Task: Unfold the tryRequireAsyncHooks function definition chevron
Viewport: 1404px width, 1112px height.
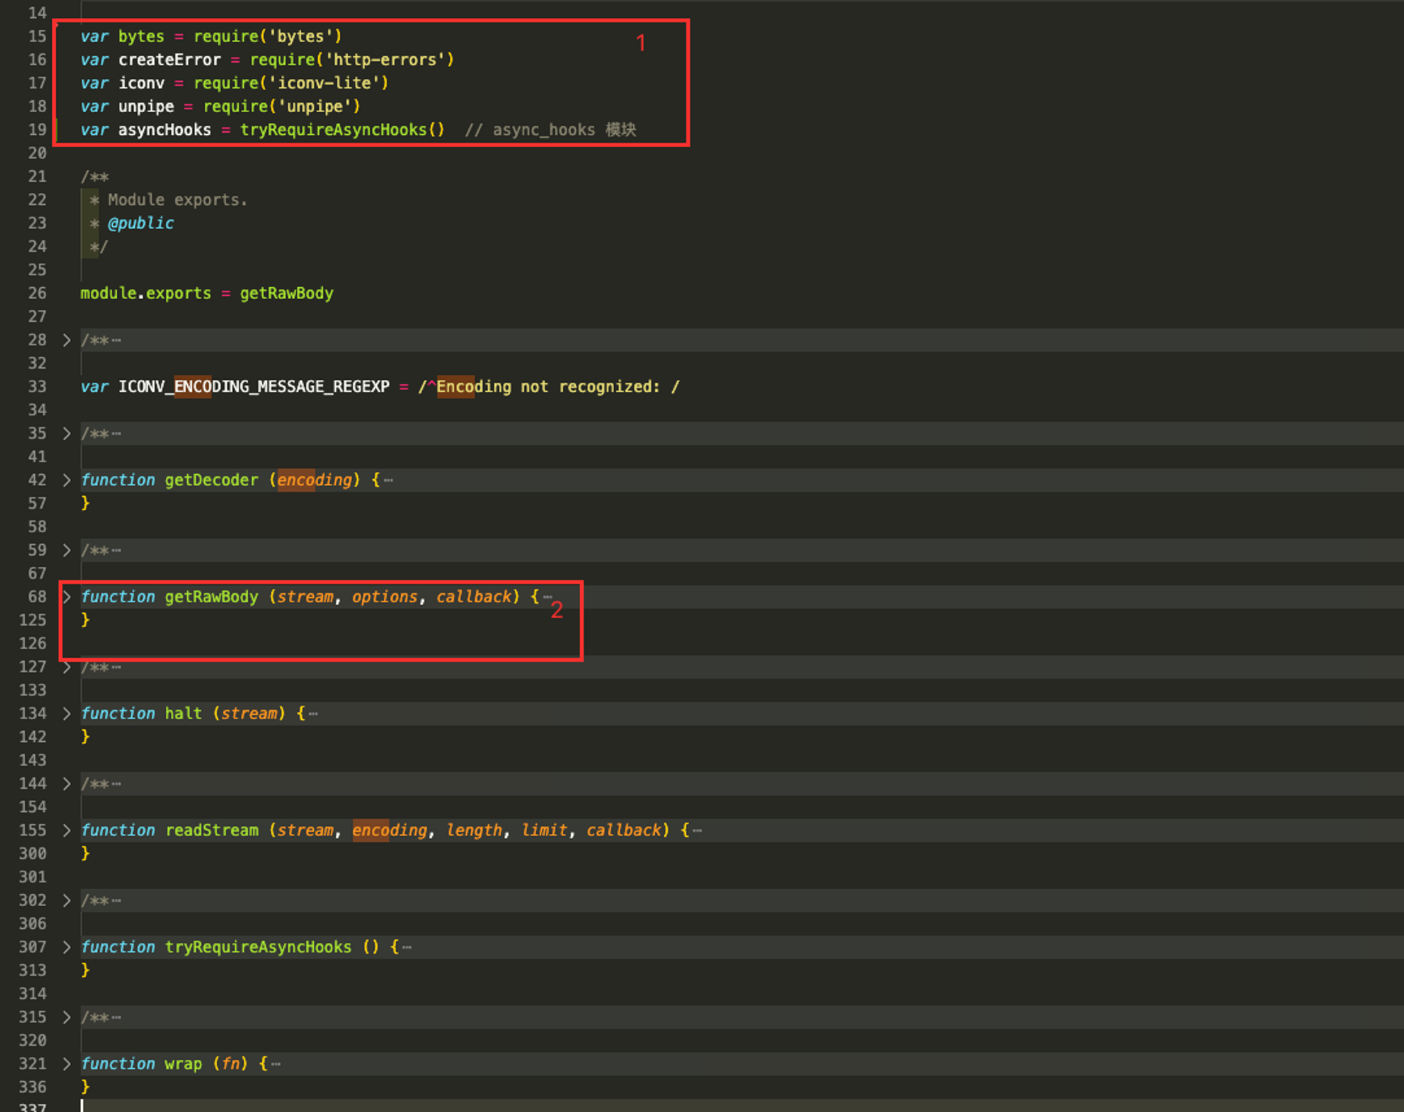Action: [67, 947]
